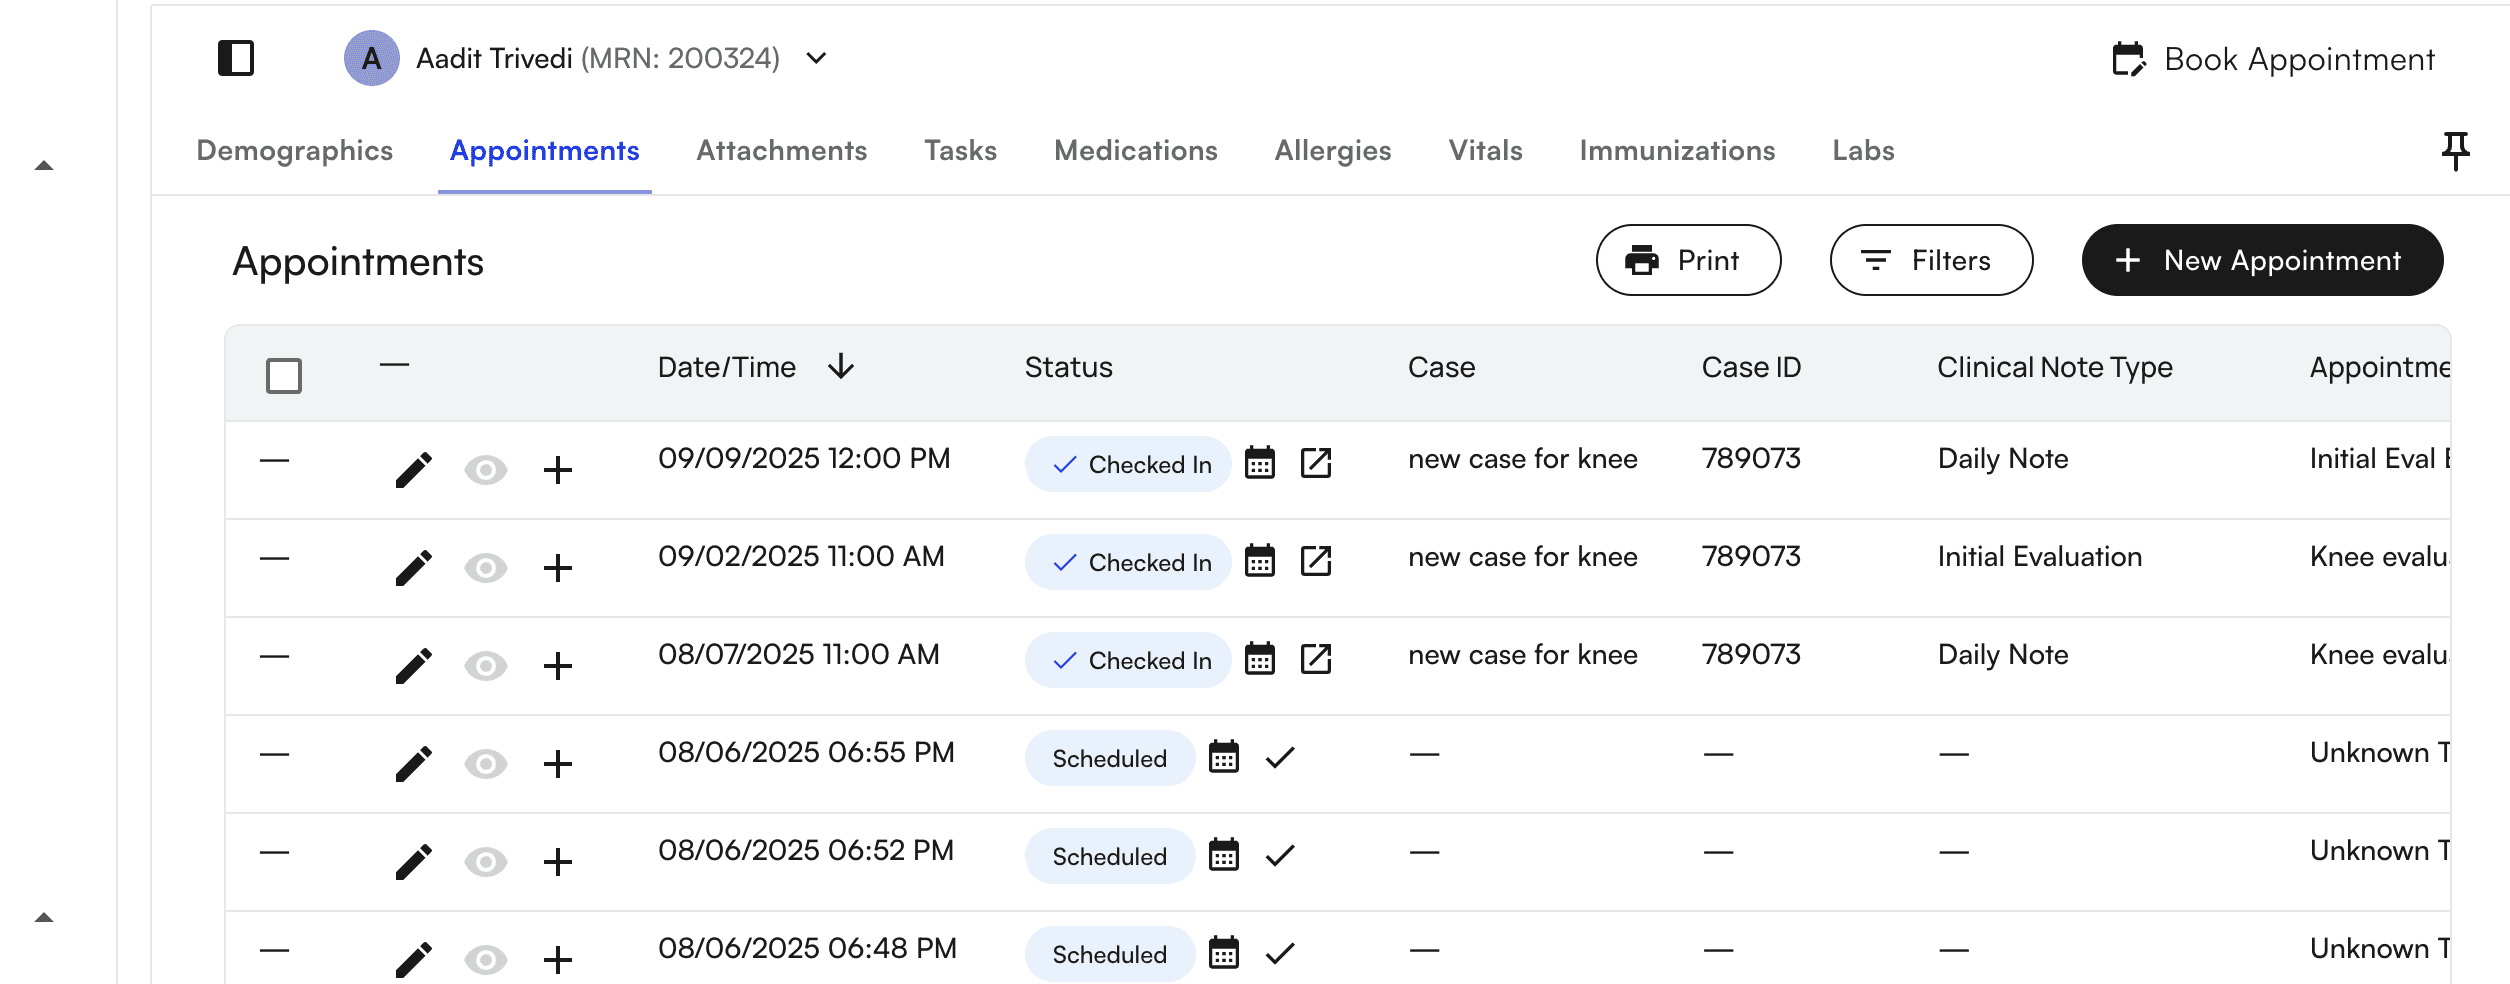Image resolution: width=2510 pixels, height=984 pixels.
Task: Click the eye icon on the 08/07/2025 row
Action: pos(485,665)
